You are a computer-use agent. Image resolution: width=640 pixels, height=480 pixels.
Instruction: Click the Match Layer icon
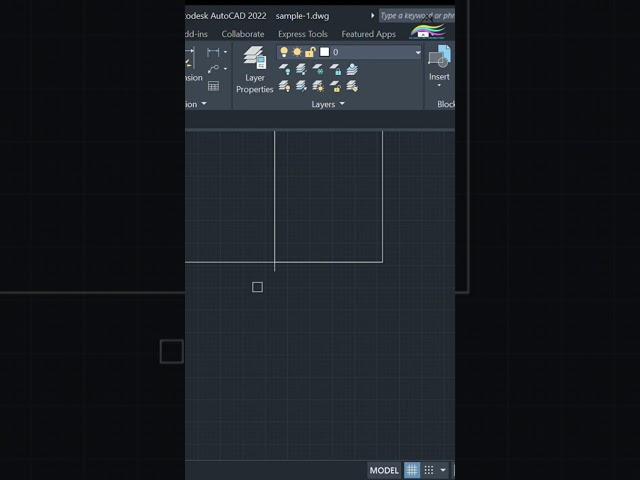[x=352, y=86]
